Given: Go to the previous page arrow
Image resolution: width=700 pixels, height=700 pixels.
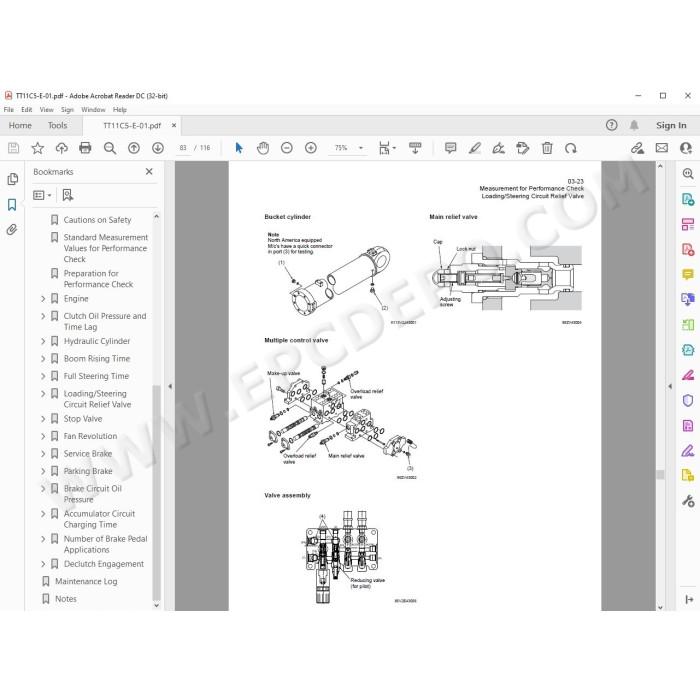Looking at the screenshot, I should pos(133,148).
